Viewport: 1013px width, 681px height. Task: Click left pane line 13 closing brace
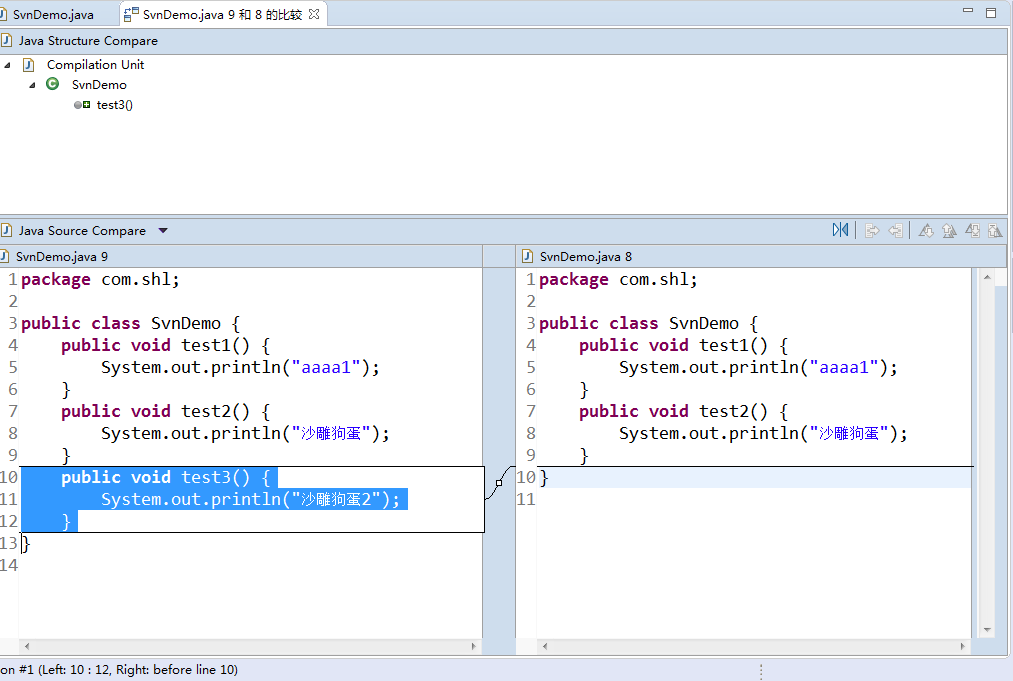point(26,543)
